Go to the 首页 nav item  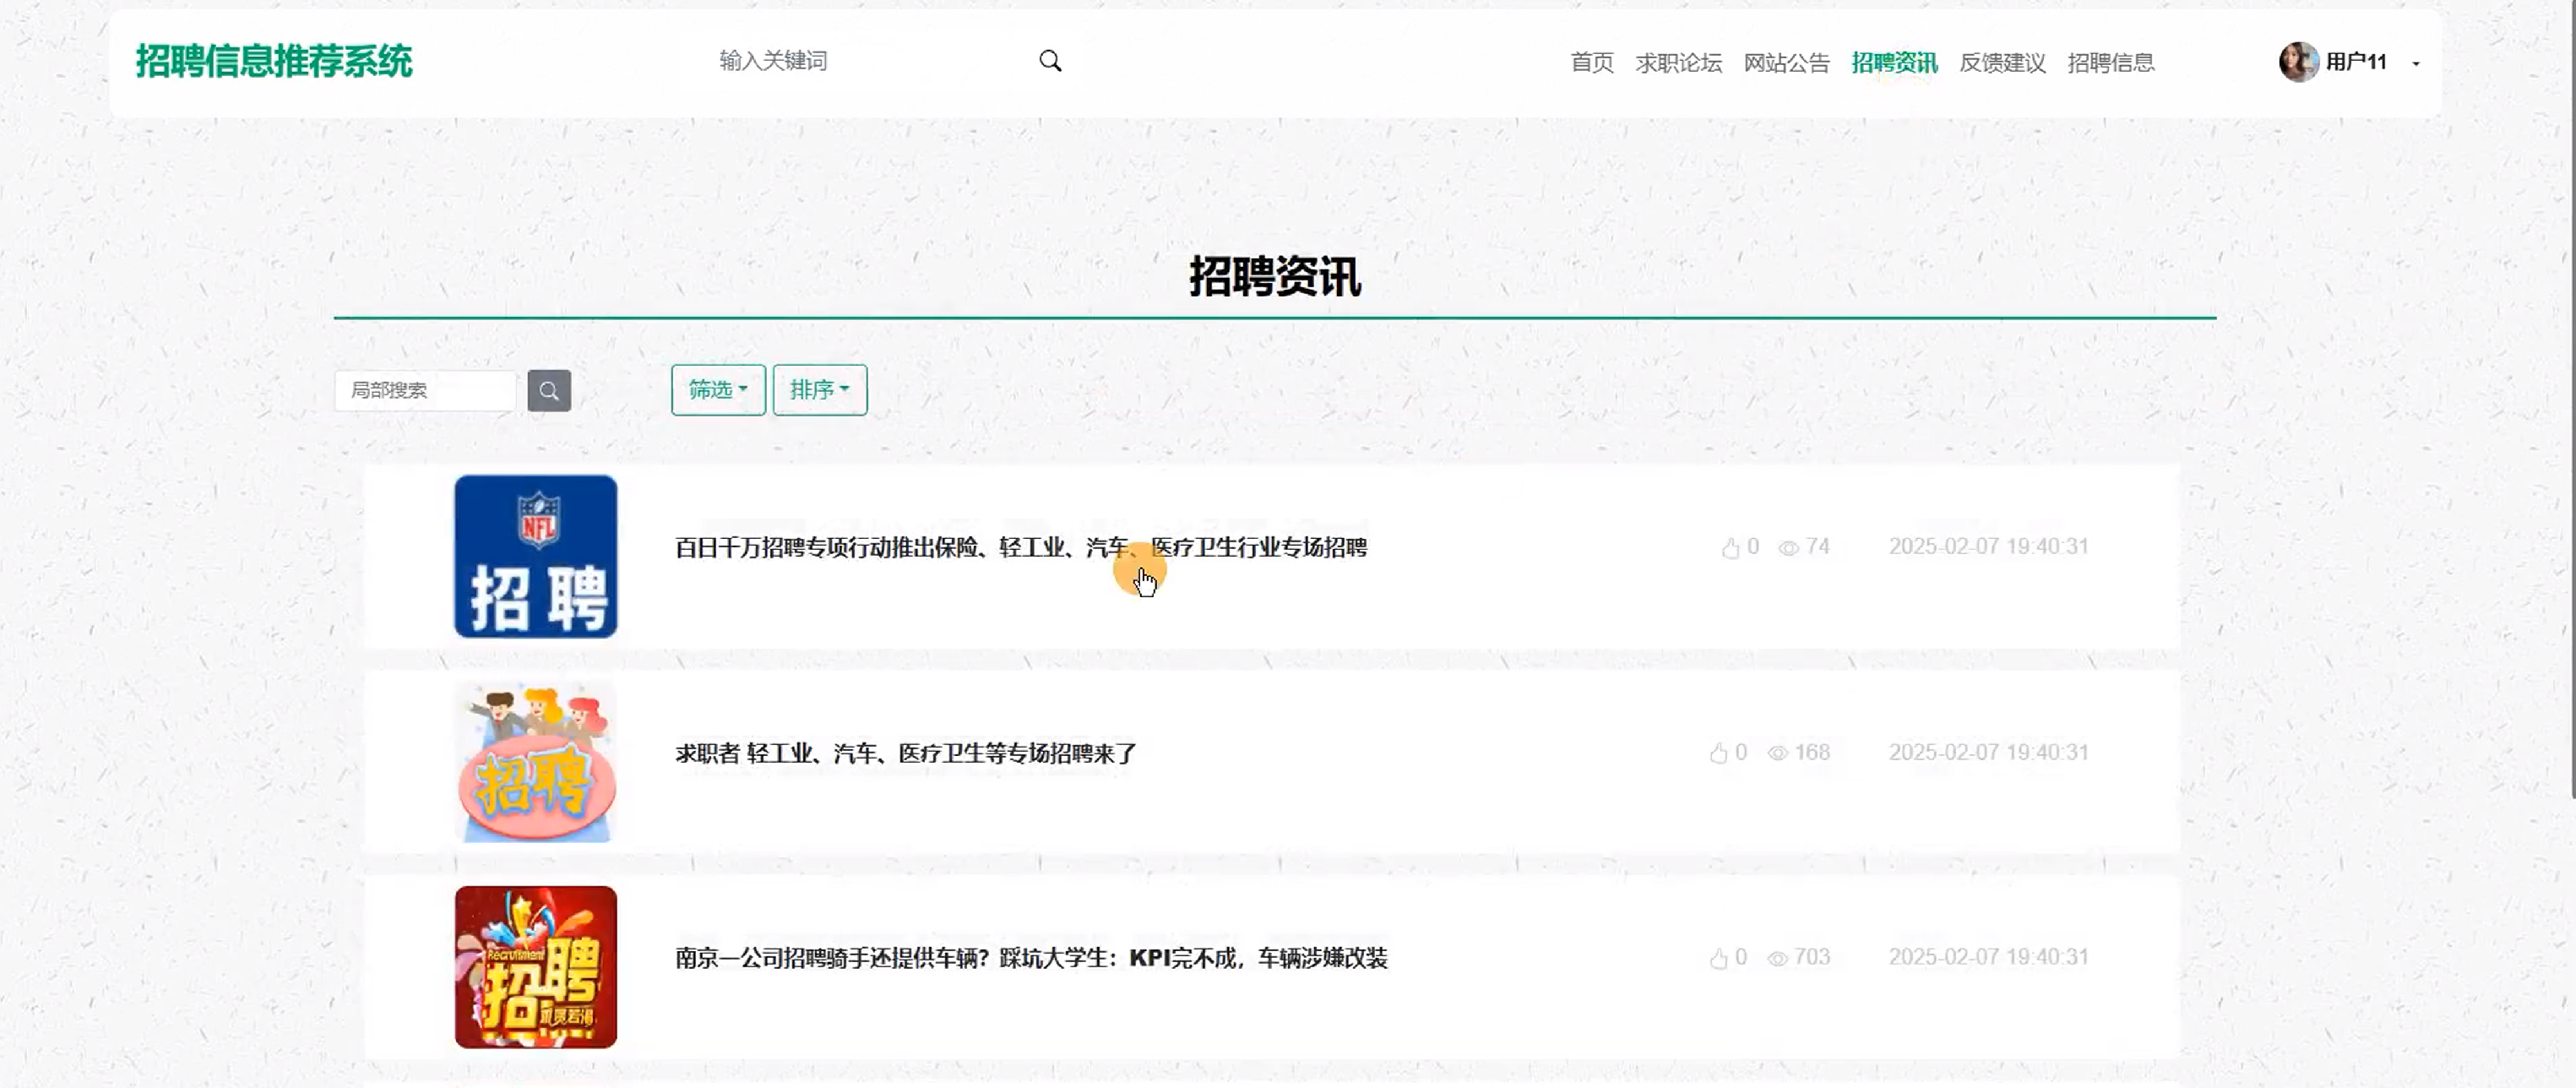click(1591, 63)
